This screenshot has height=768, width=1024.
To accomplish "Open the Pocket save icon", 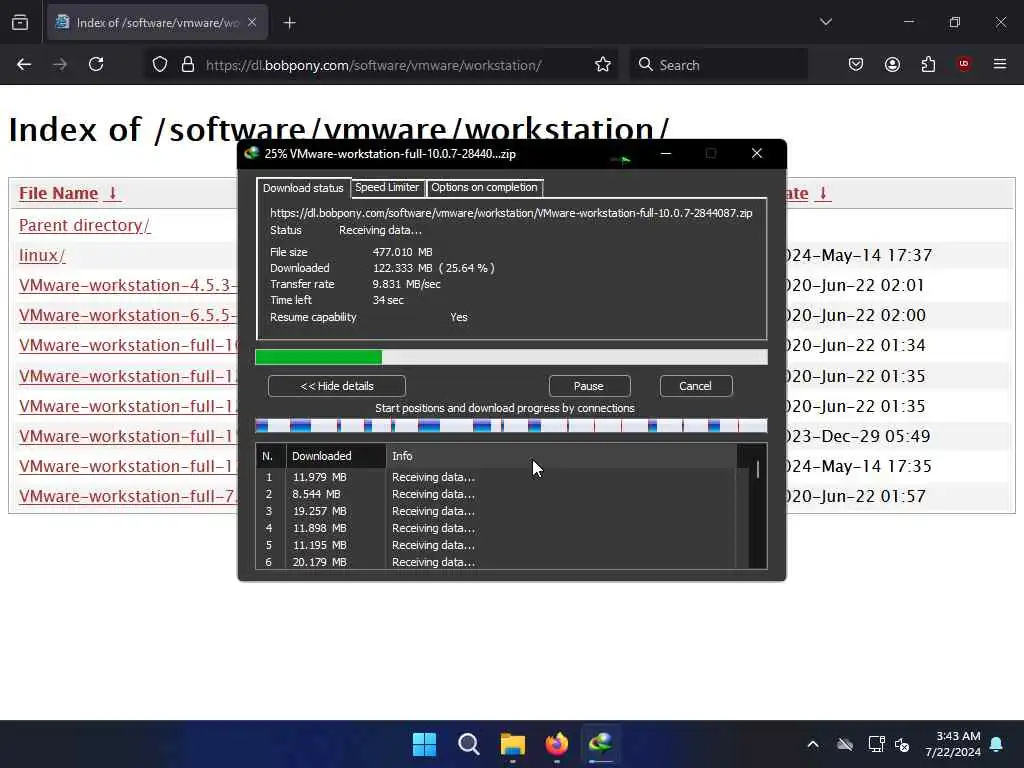I will 856,65.
